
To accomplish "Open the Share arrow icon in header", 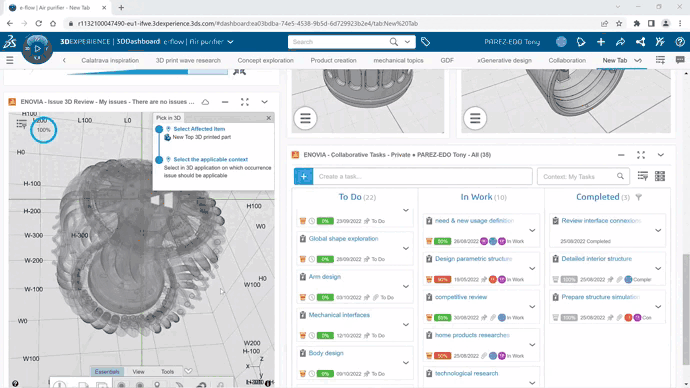I will click(620, 42).
